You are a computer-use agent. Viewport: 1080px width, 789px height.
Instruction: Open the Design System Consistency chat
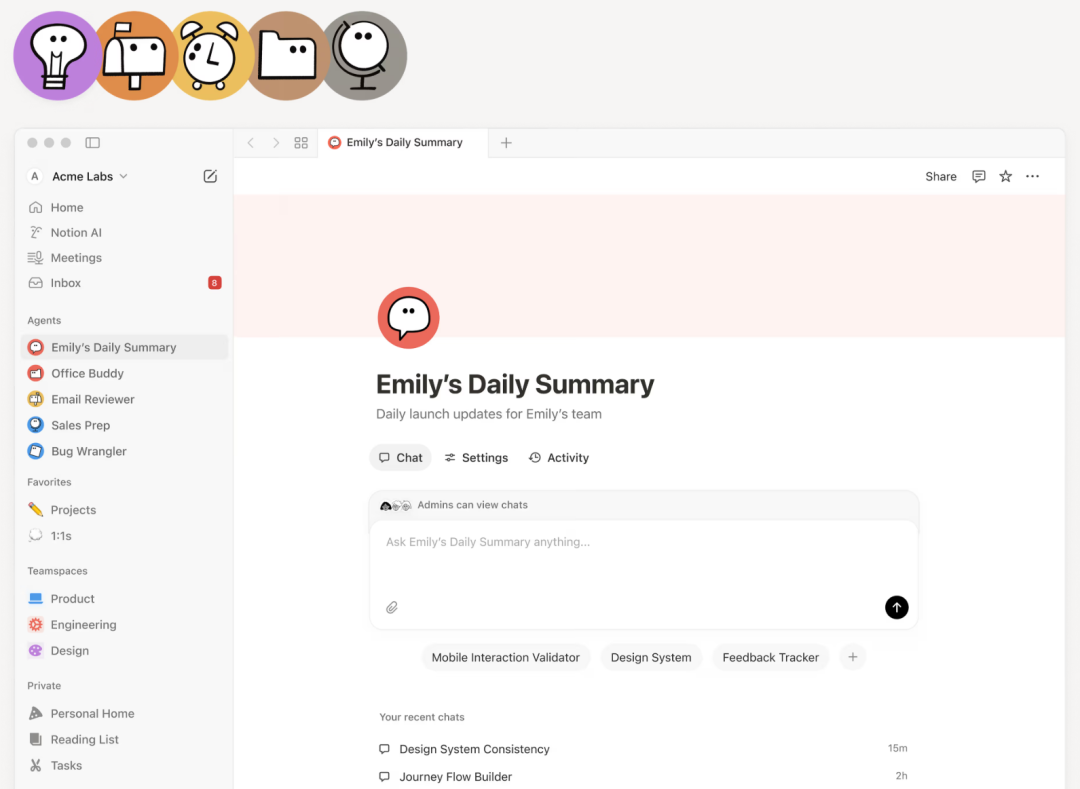(643, 749)
